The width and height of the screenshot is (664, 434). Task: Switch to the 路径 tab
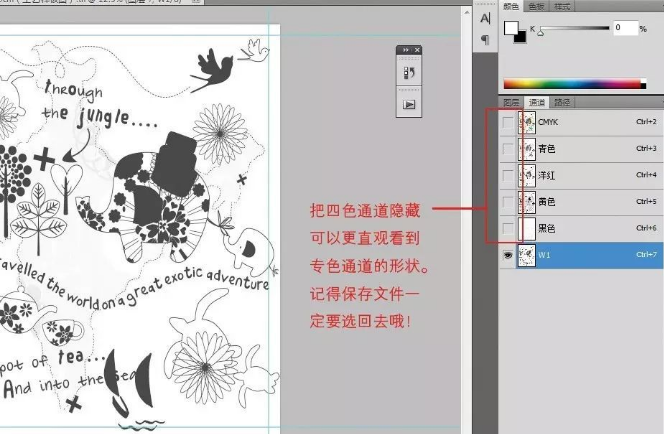tap(562, 102)
